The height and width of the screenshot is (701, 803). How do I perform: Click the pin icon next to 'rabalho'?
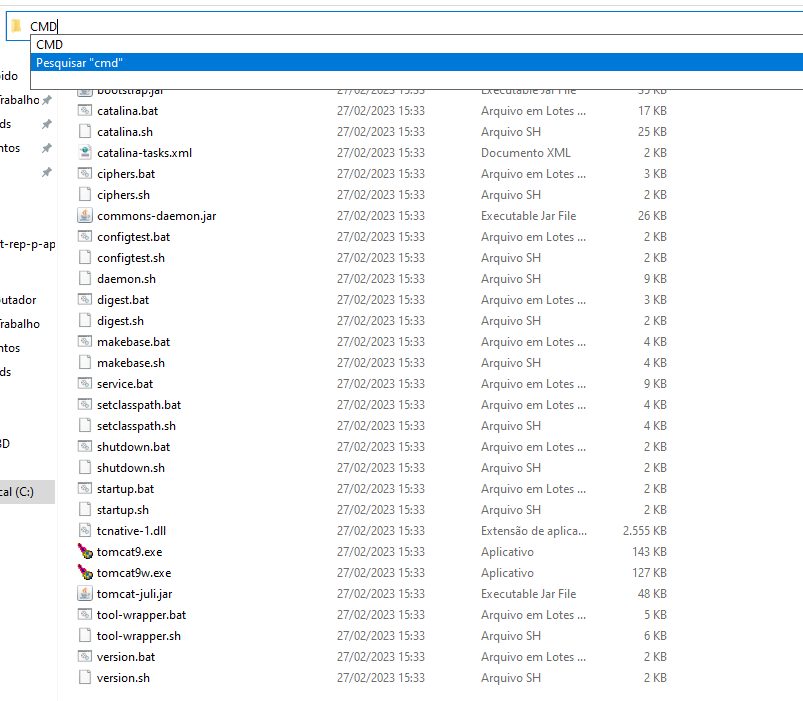tap(47, 100)
